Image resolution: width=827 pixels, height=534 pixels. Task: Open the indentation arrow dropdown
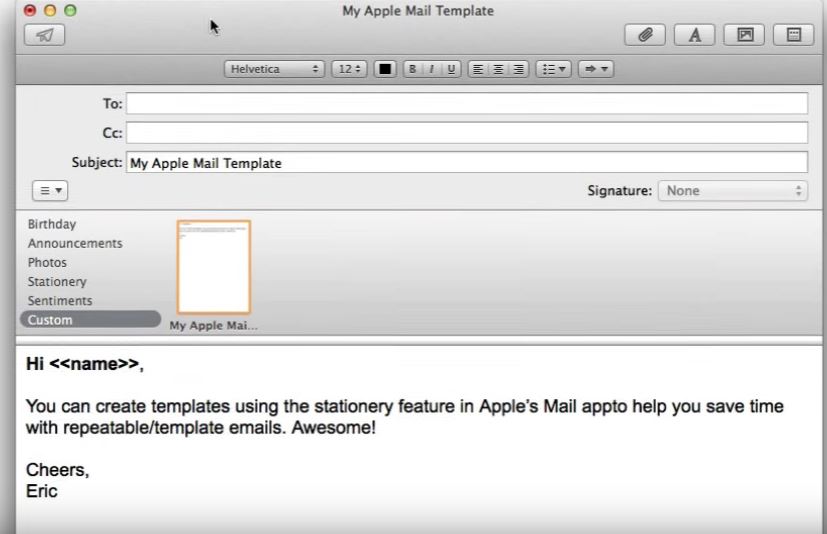[596, 69]
